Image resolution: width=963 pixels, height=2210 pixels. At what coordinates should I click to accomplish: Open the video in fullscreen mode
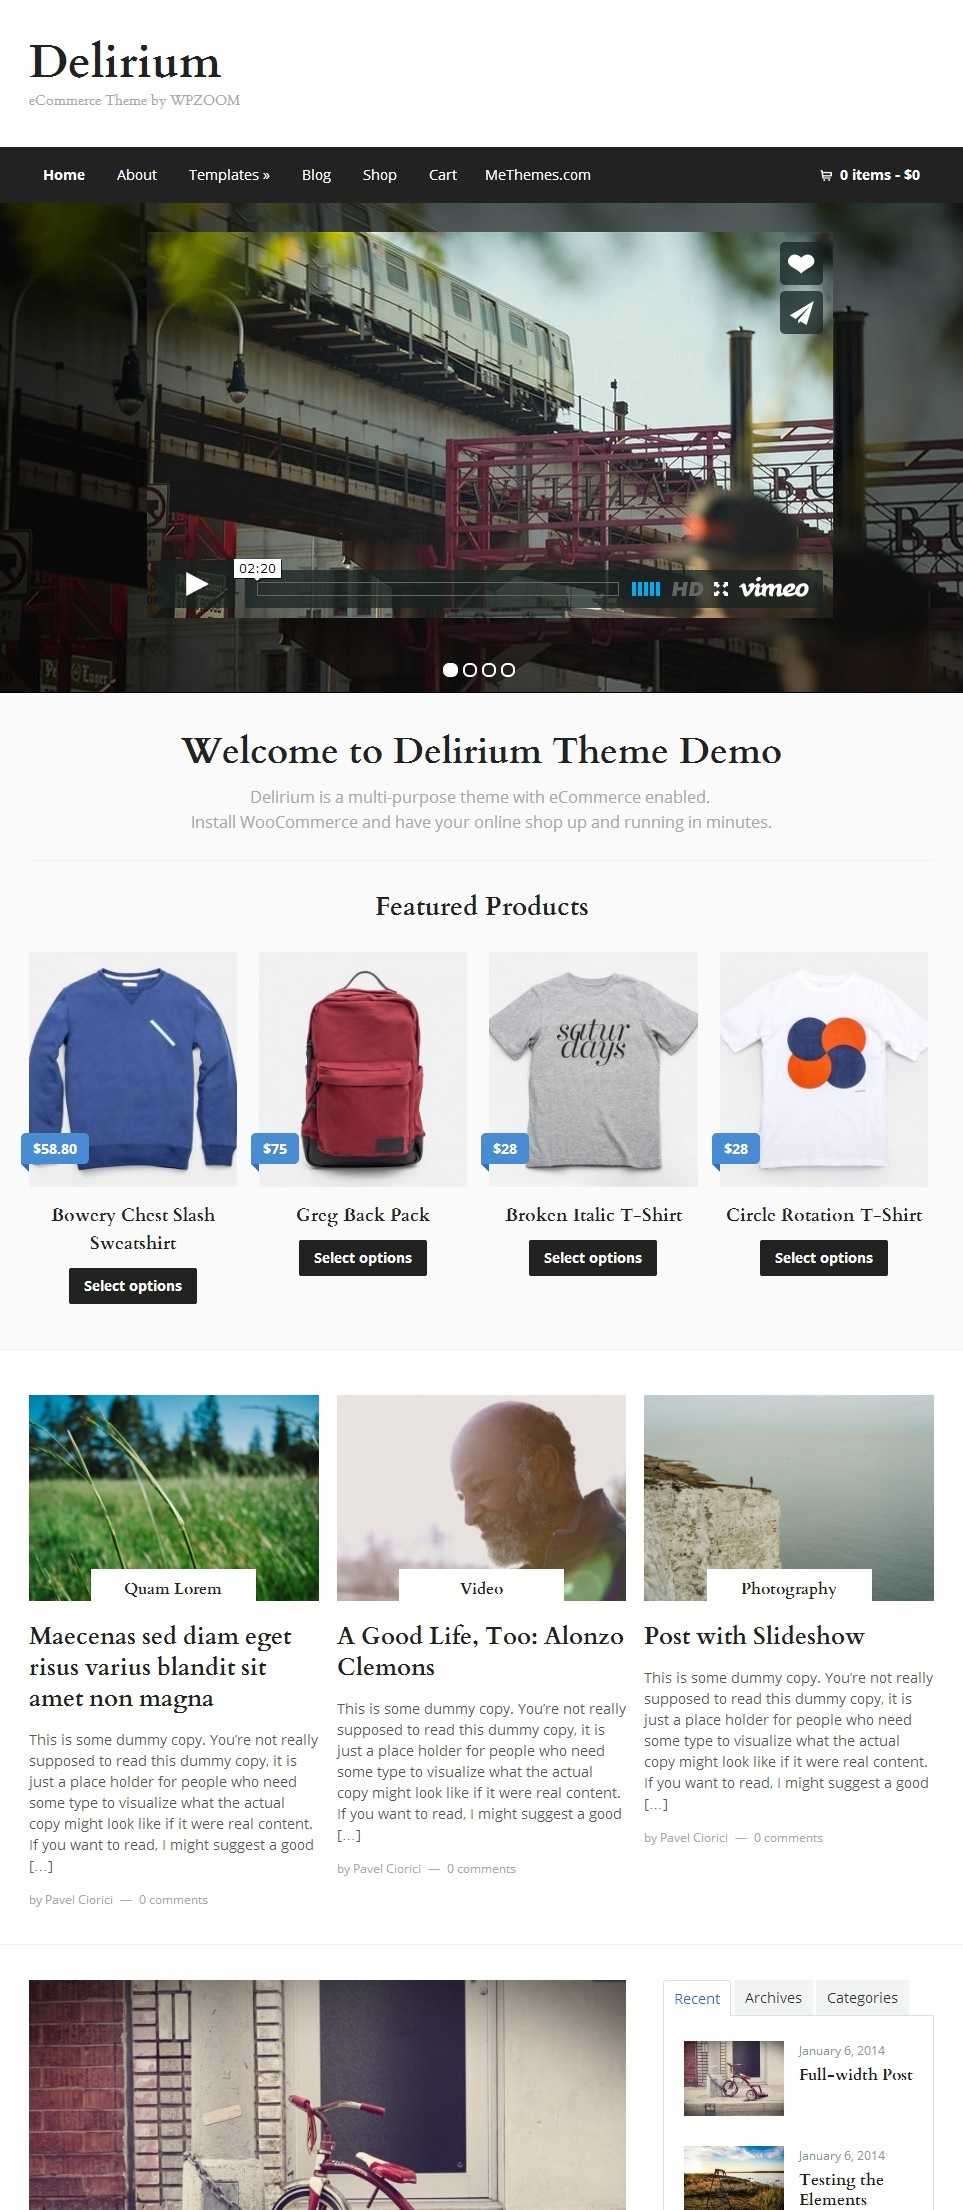pos(721,589)
